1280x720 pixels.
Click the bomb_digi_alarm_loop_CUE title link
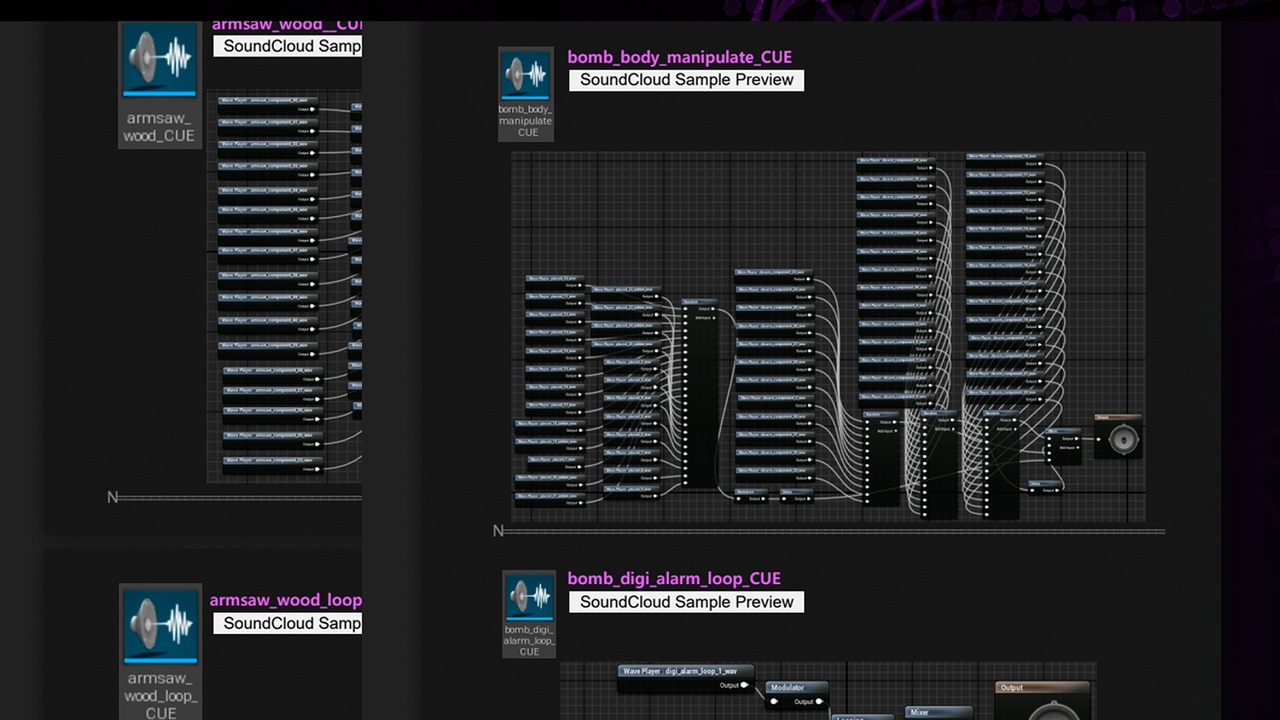(674, 578)
